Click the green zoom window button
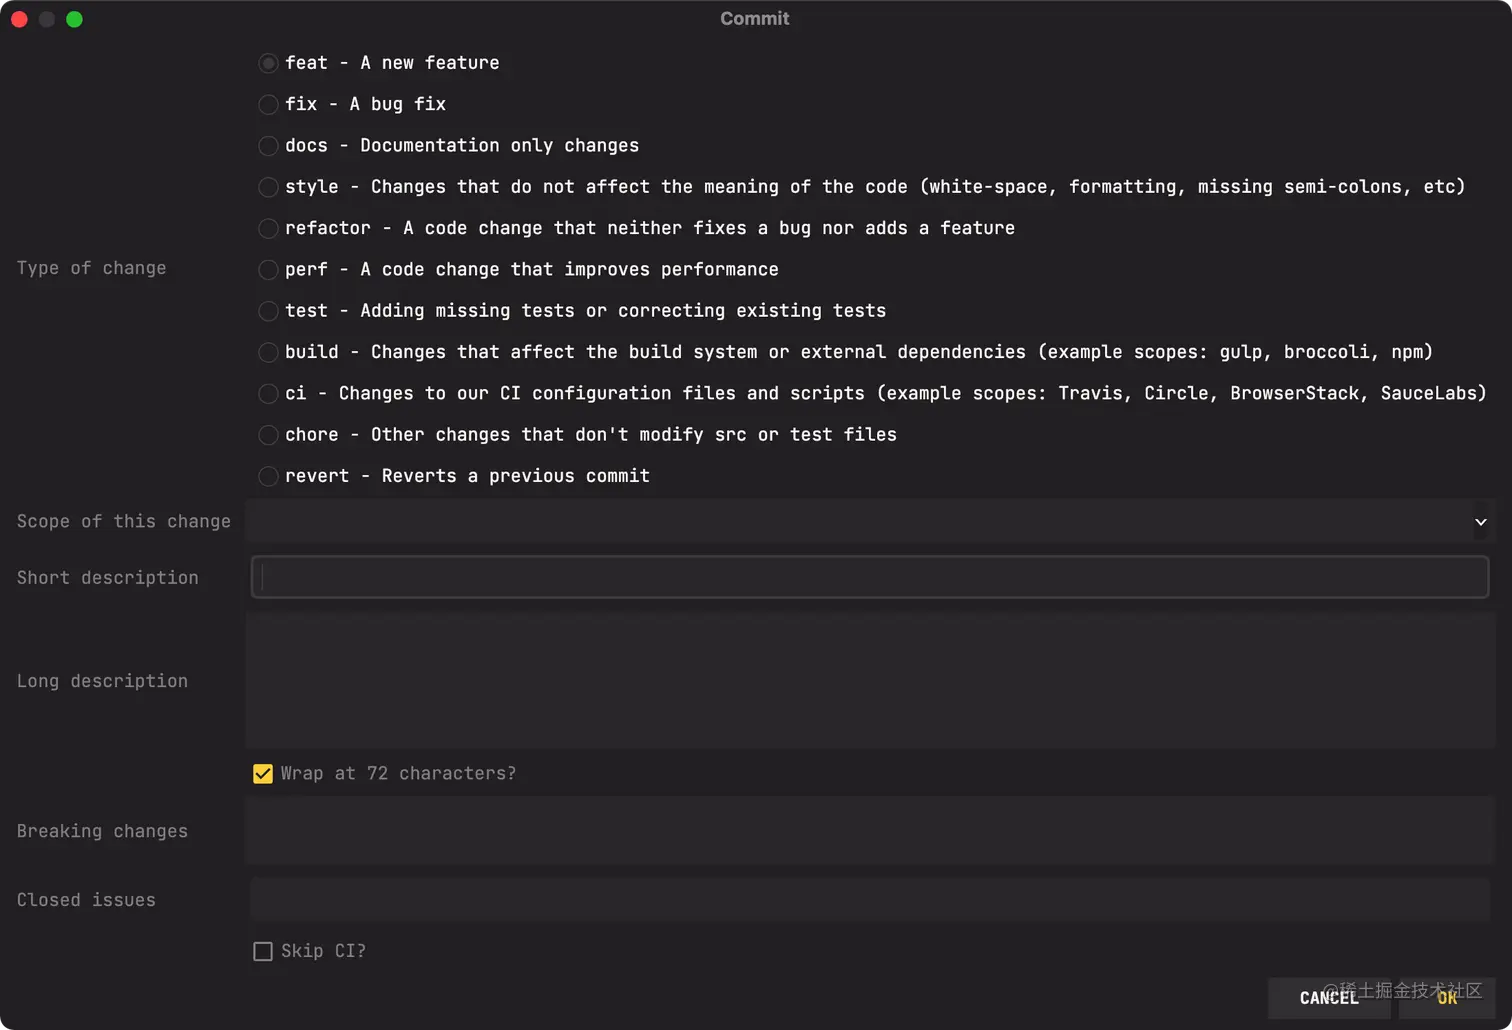Screen dimensions: 1512x1030 point(74,19)
